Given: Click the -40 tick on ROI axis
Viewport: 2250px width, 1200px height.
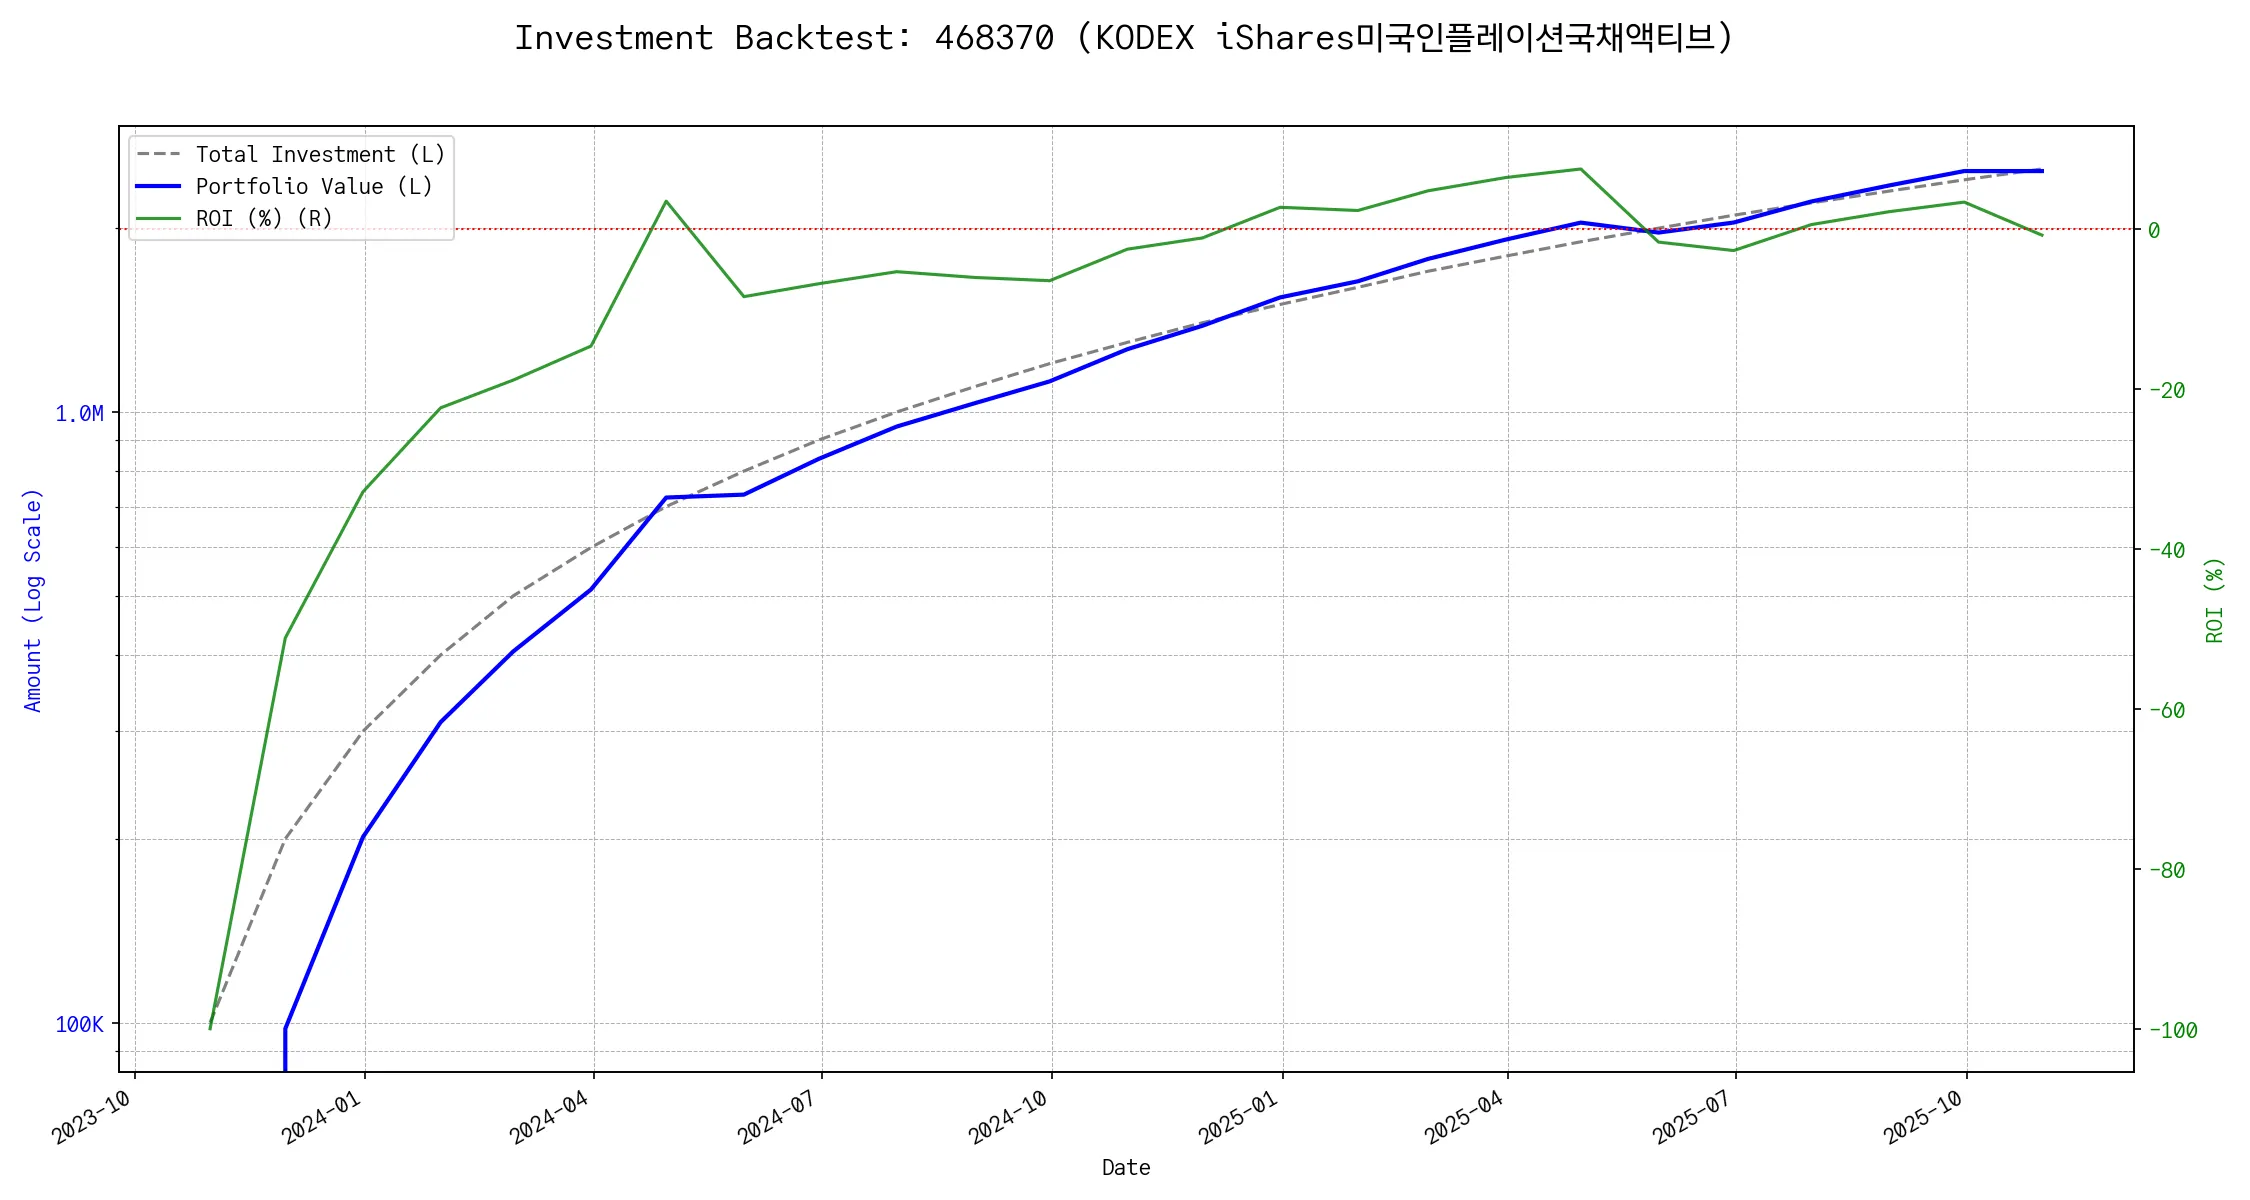Looking at the screenshot, I should [x=2166, y=551].
